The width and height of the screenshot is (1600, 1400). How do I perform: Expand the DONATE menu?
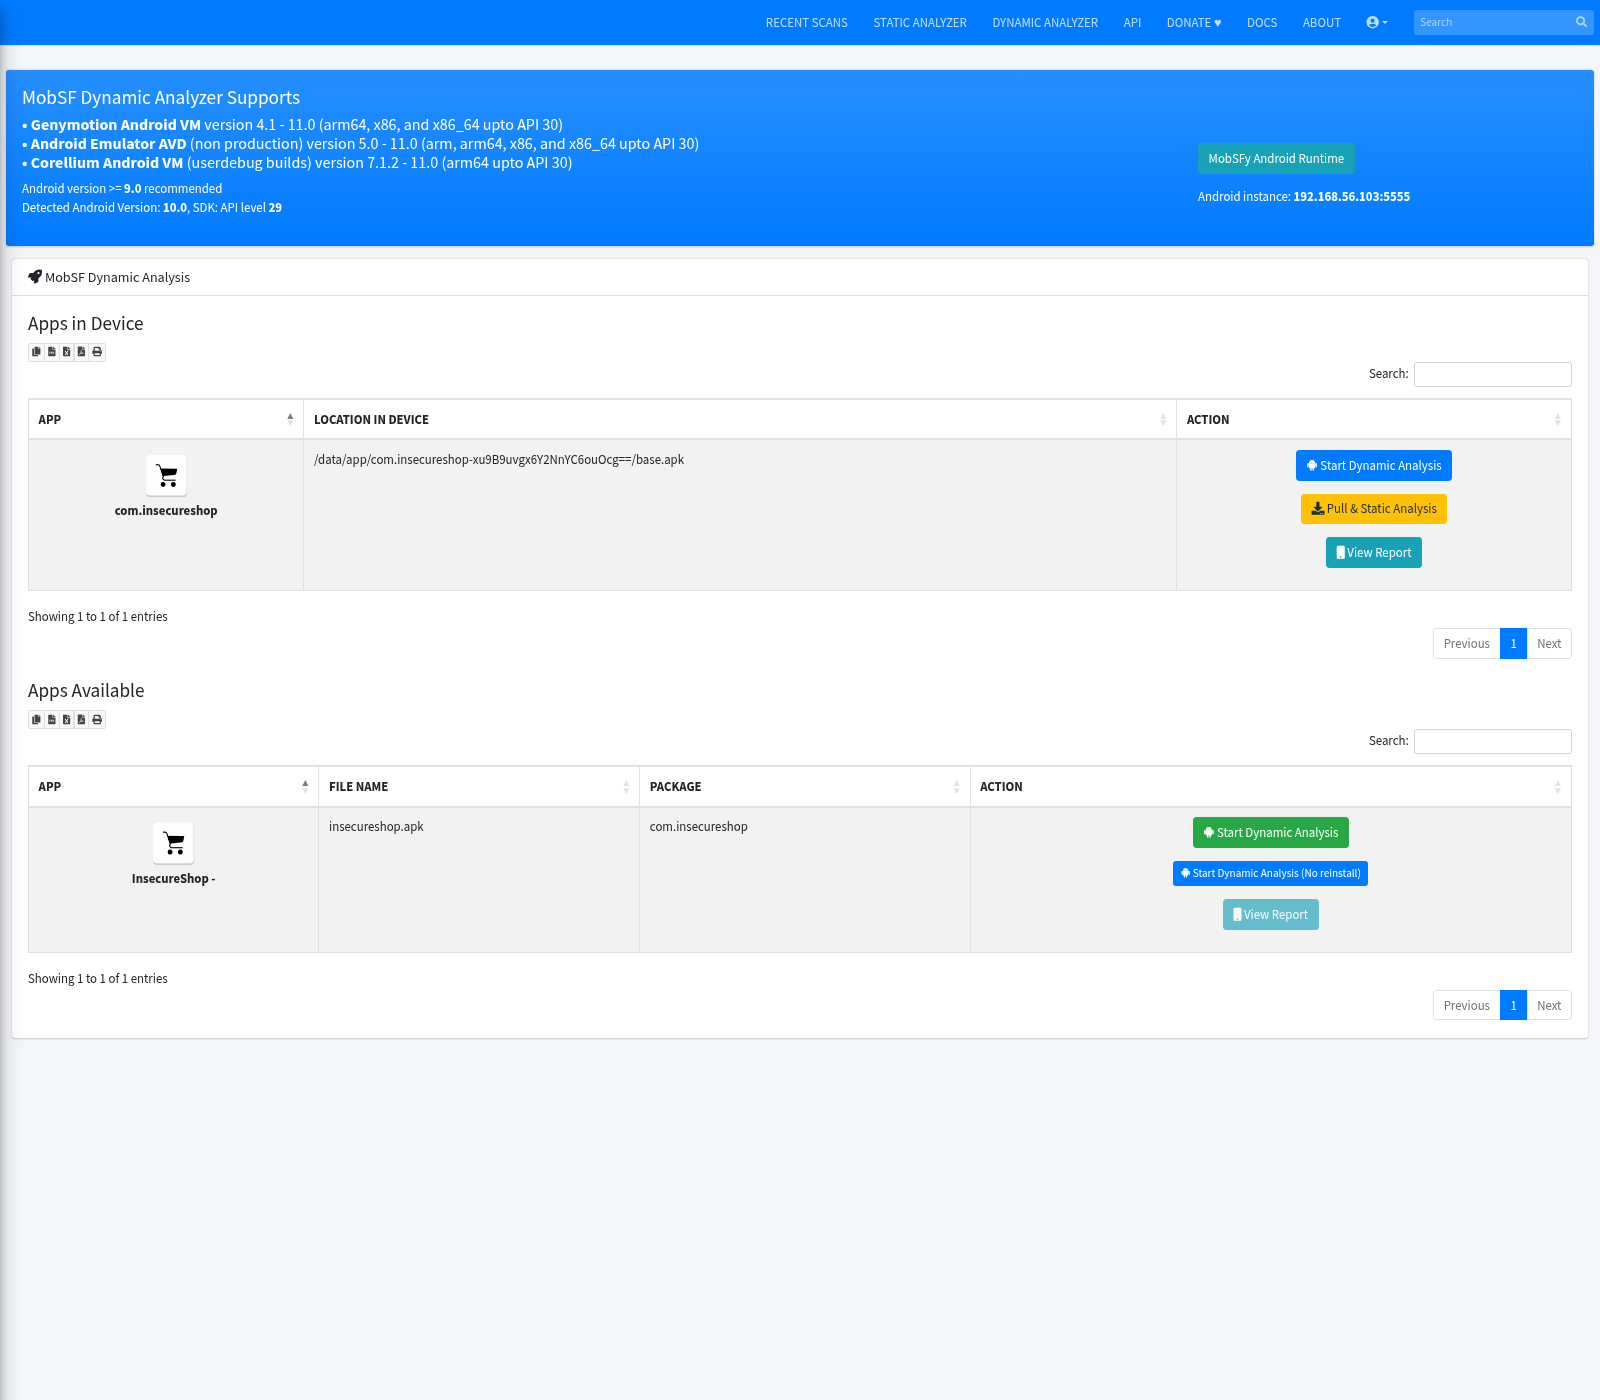[x=1194, y=22]
